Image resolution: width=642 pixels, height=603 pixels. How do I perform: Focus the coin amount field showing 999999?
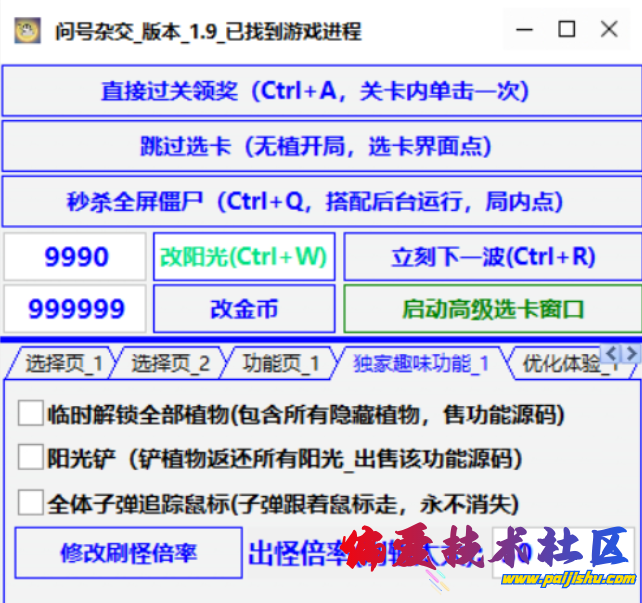pos(76,309)
